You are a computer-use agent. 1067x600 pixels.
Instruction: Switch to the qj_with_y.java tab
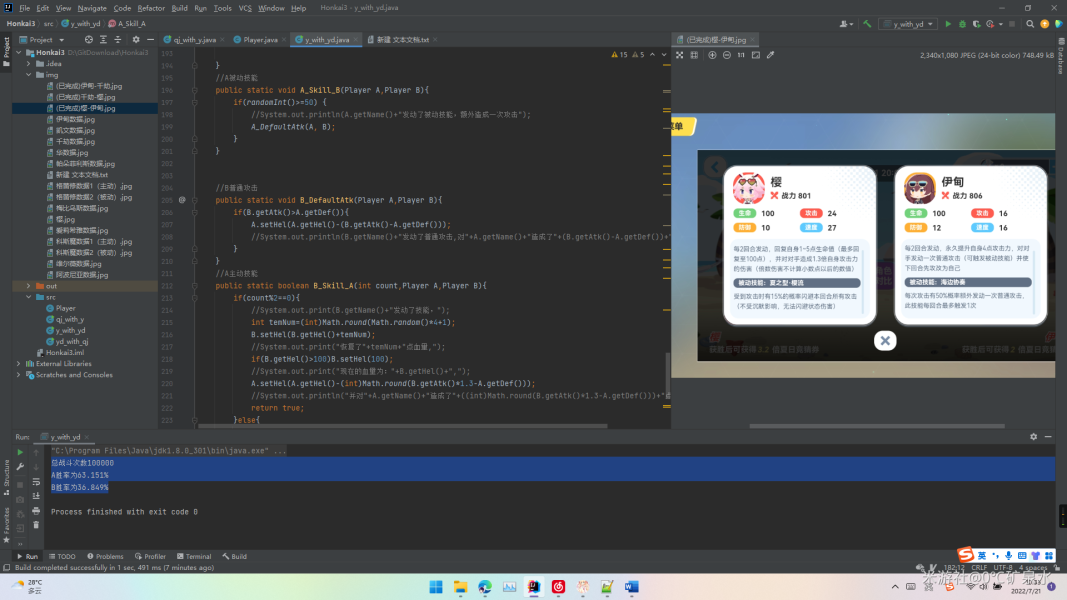click(193, 39)
